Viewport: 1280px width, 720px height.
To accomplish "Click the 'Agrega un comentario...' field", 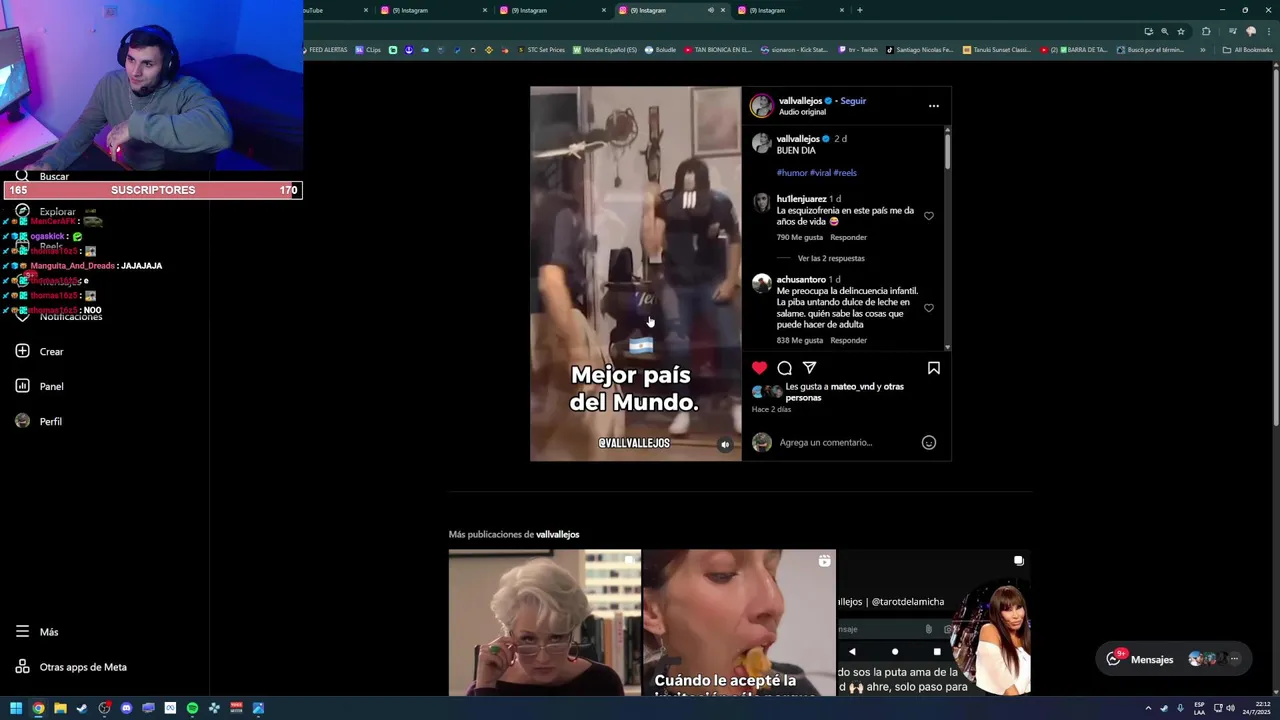I will 846,442.
